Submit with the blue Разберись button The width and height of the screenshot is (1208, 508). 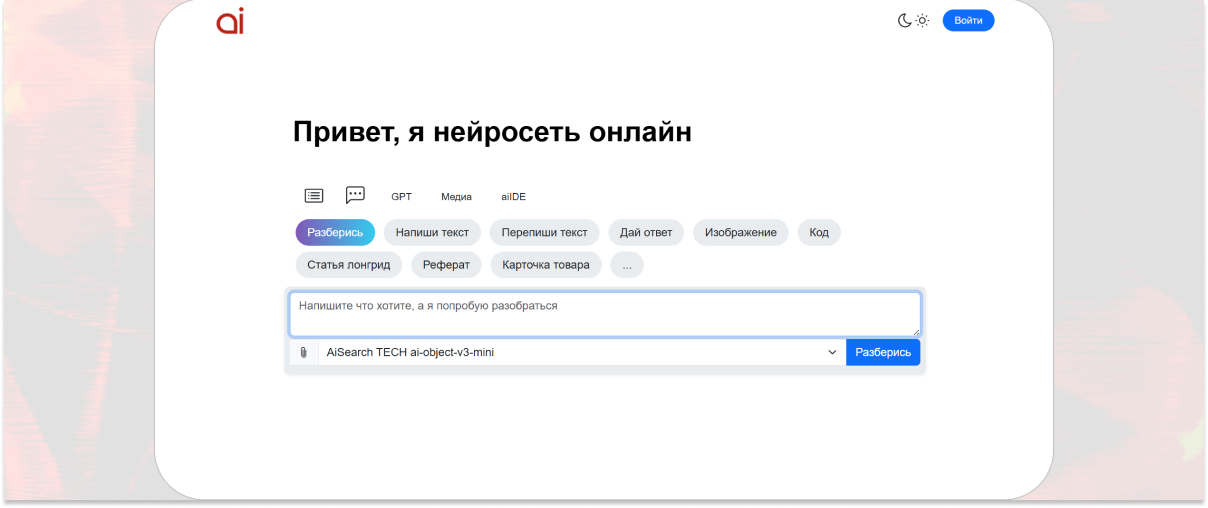point(883,352)
